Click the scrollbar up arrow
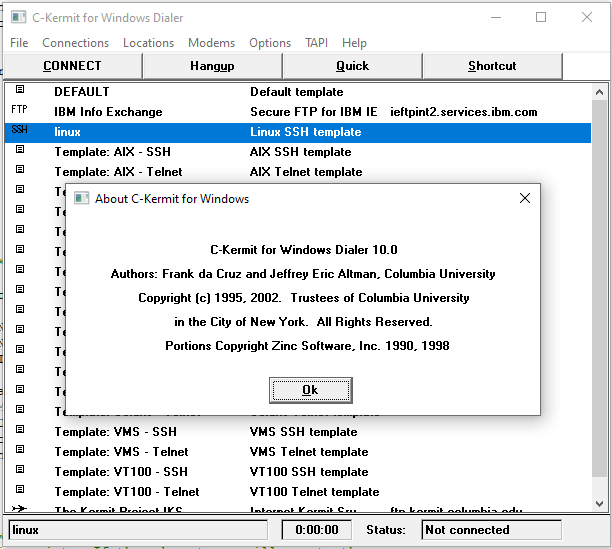This screenshot has width=612, height=549. click(x=600, y=92)
